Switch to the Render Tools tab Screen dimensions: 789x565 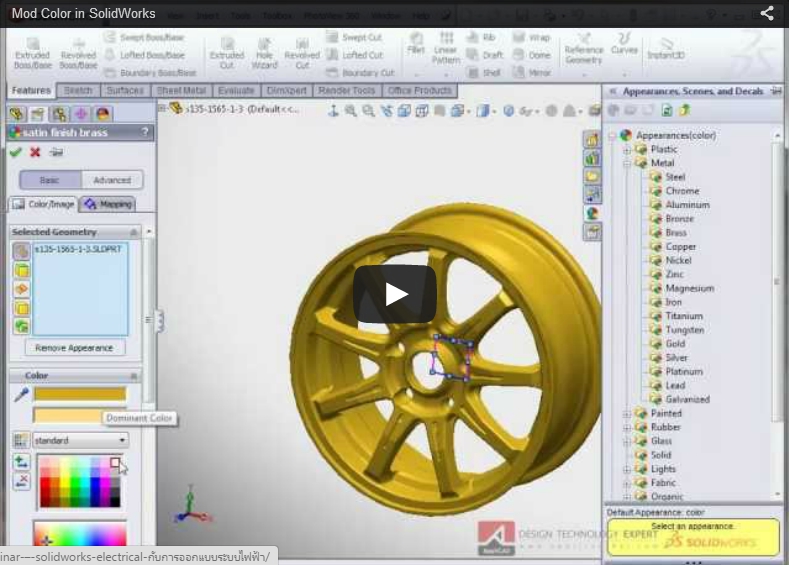click(347, 90)
